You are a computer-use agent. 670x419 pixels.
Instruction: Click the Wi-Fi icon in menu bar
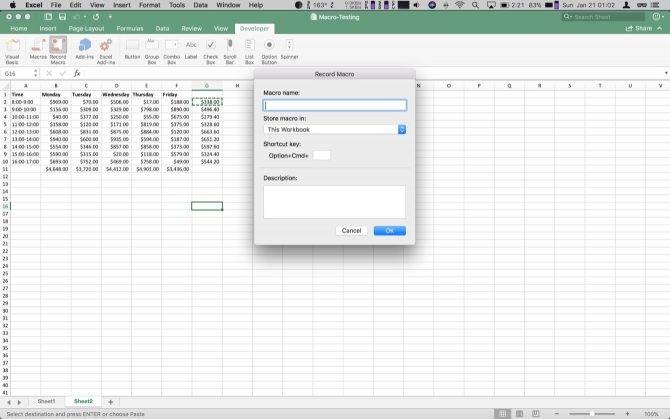[x=460, y=5]
